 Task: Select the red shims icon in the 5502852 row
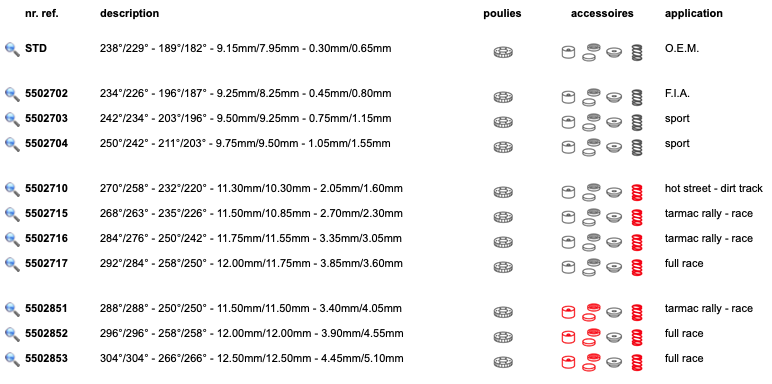coord(591,336)
